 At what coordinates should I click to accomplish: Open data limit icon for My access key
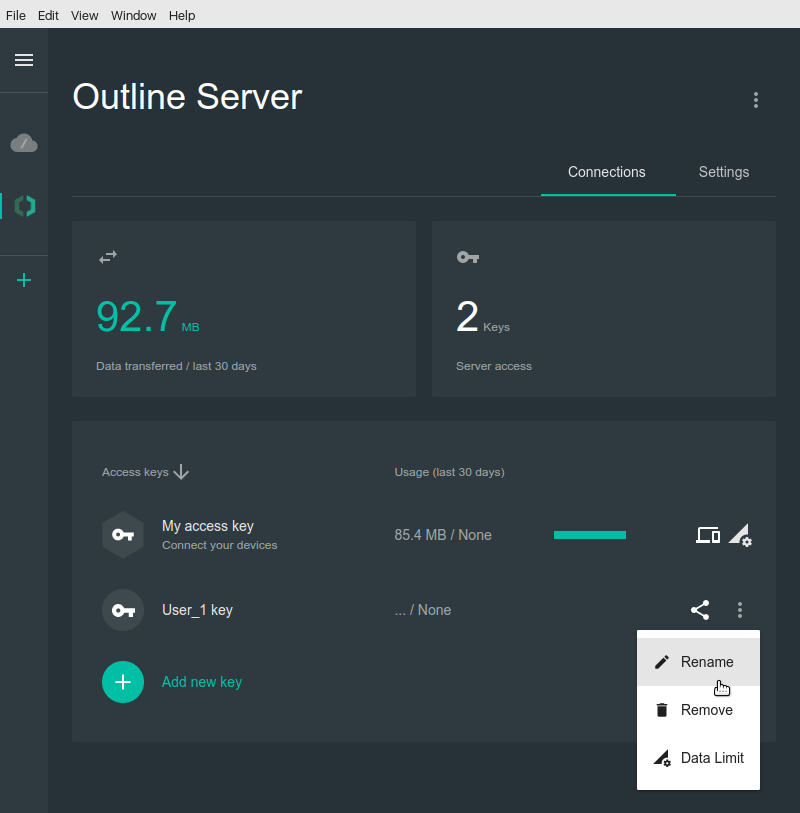click(x=740, y=535)
